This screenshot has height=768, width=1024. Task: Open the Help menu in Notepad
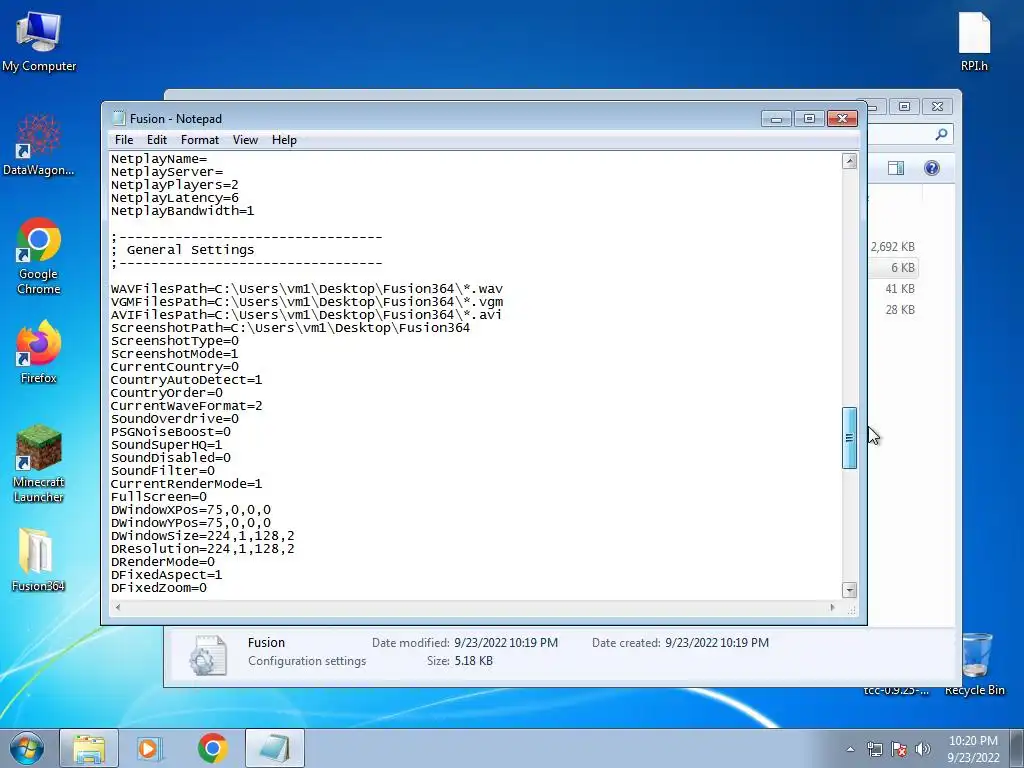click(284, 140)
